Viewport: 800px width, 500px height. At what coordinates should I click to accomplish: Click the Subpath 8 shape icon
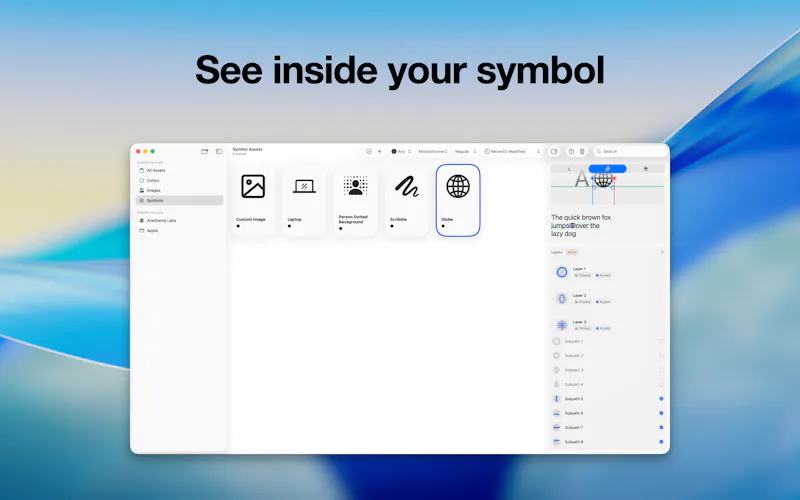[x=557, y=442]
